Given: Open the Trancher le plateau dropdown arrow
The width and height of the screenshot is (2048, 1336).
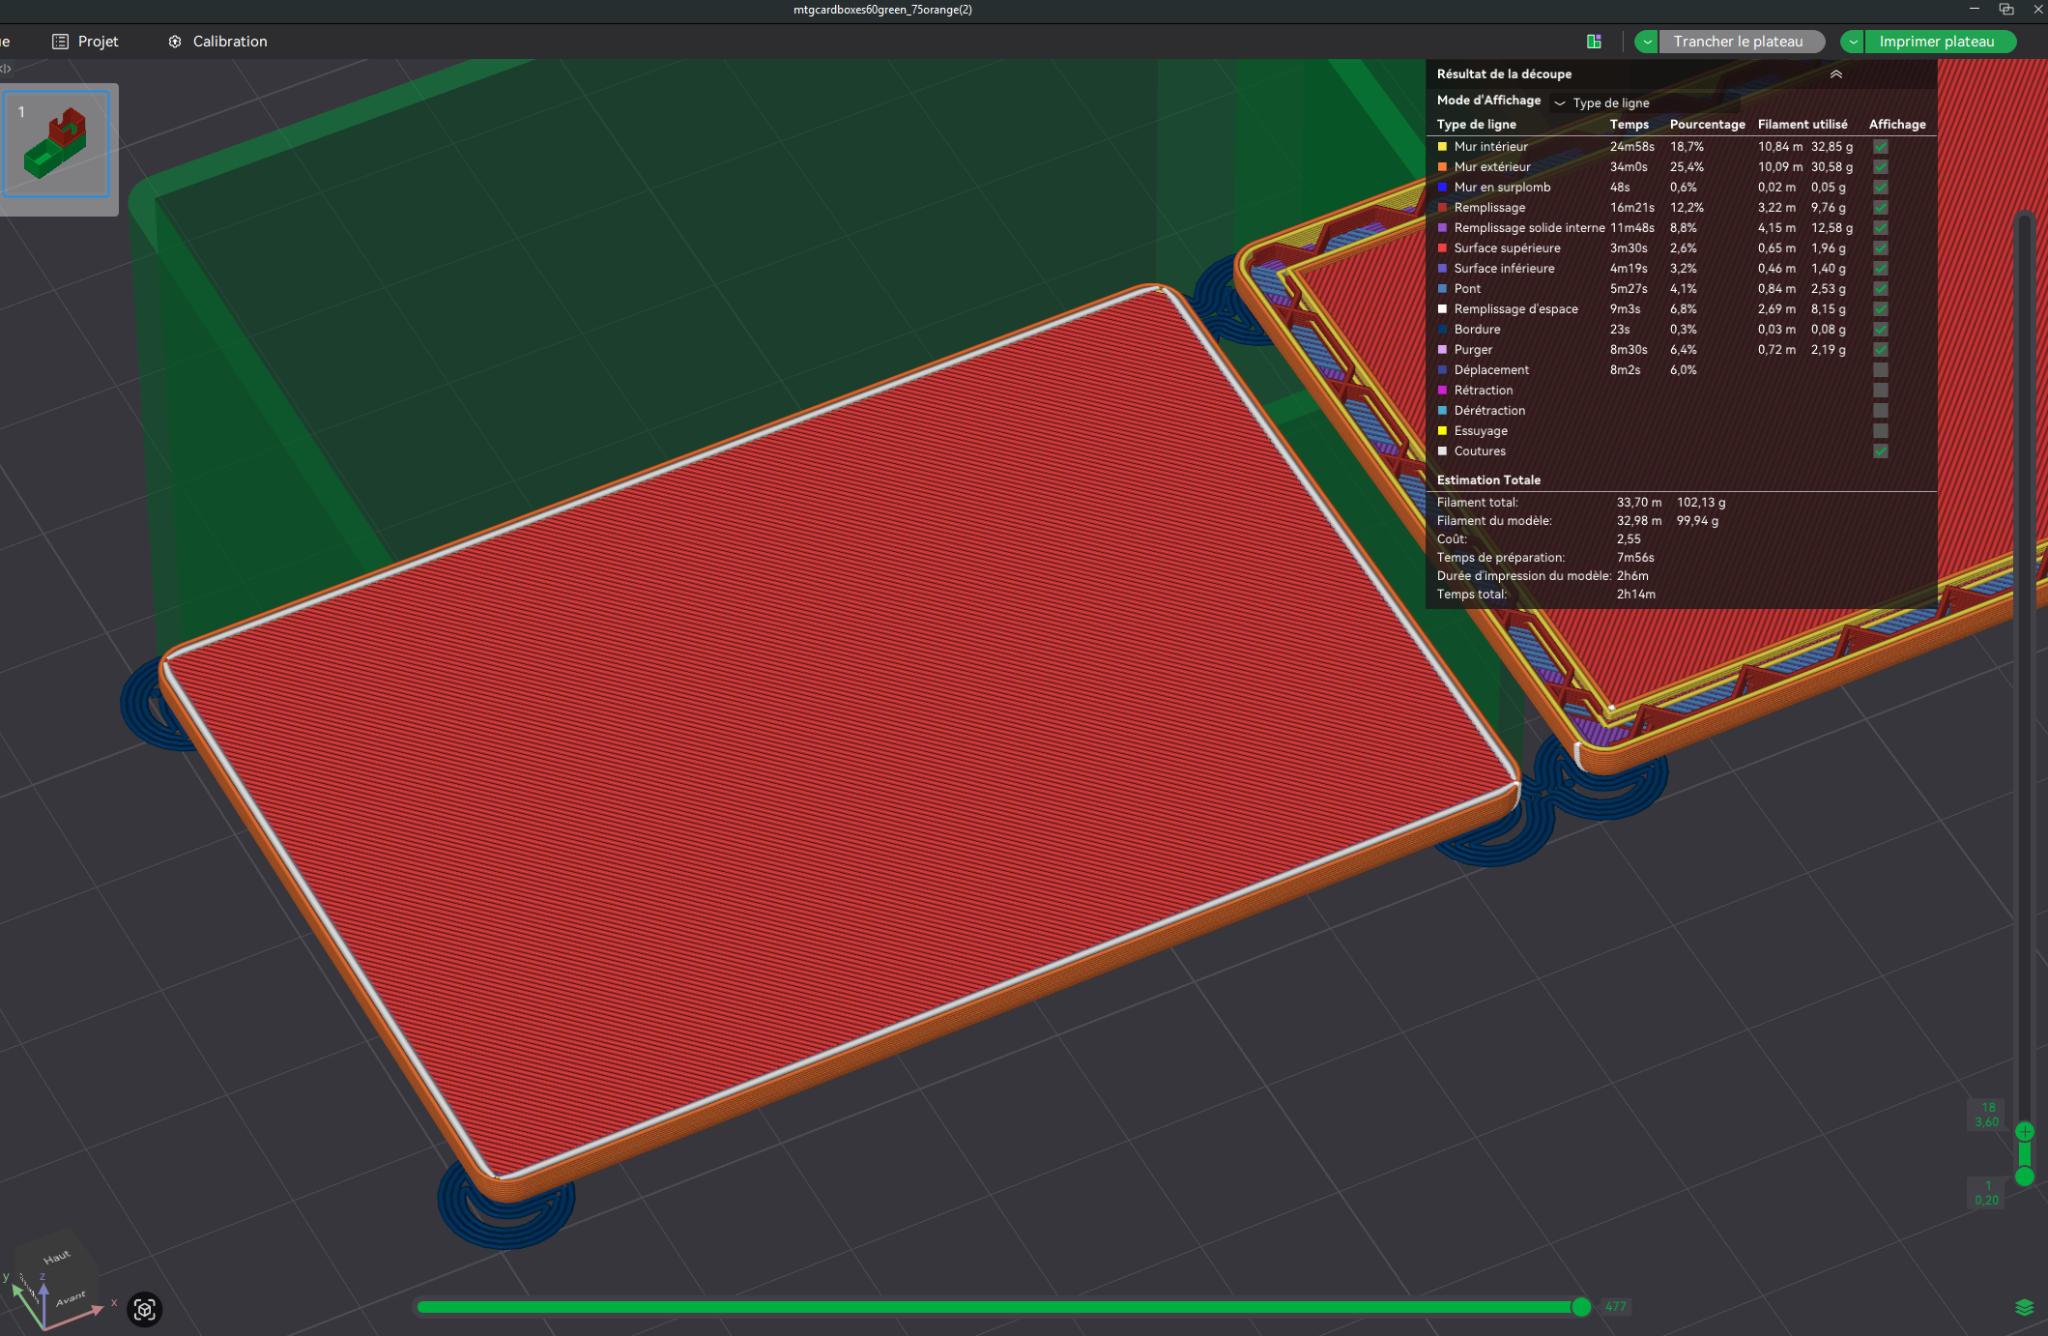Looking at the screenshot, I should [1647, 41].
